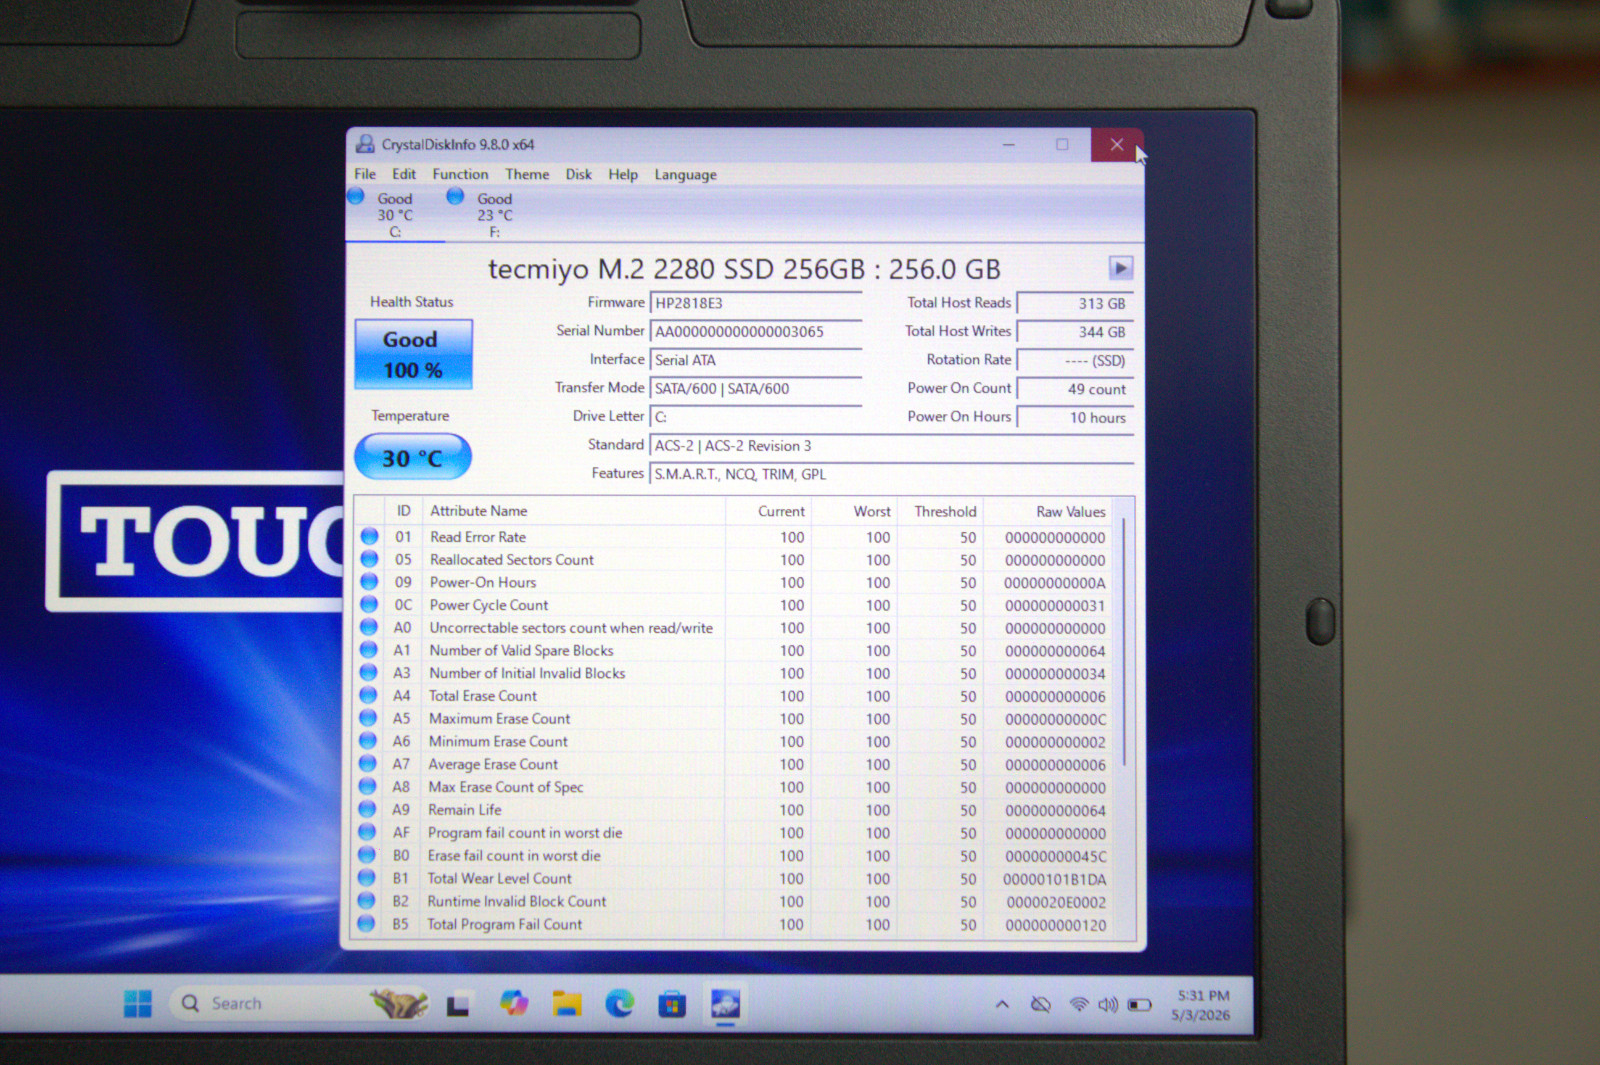The height and width of the screenshot is (1065, 1600).
Task: Click the CrystalDiskInfo title bar app icon
Action: point(365,144)
